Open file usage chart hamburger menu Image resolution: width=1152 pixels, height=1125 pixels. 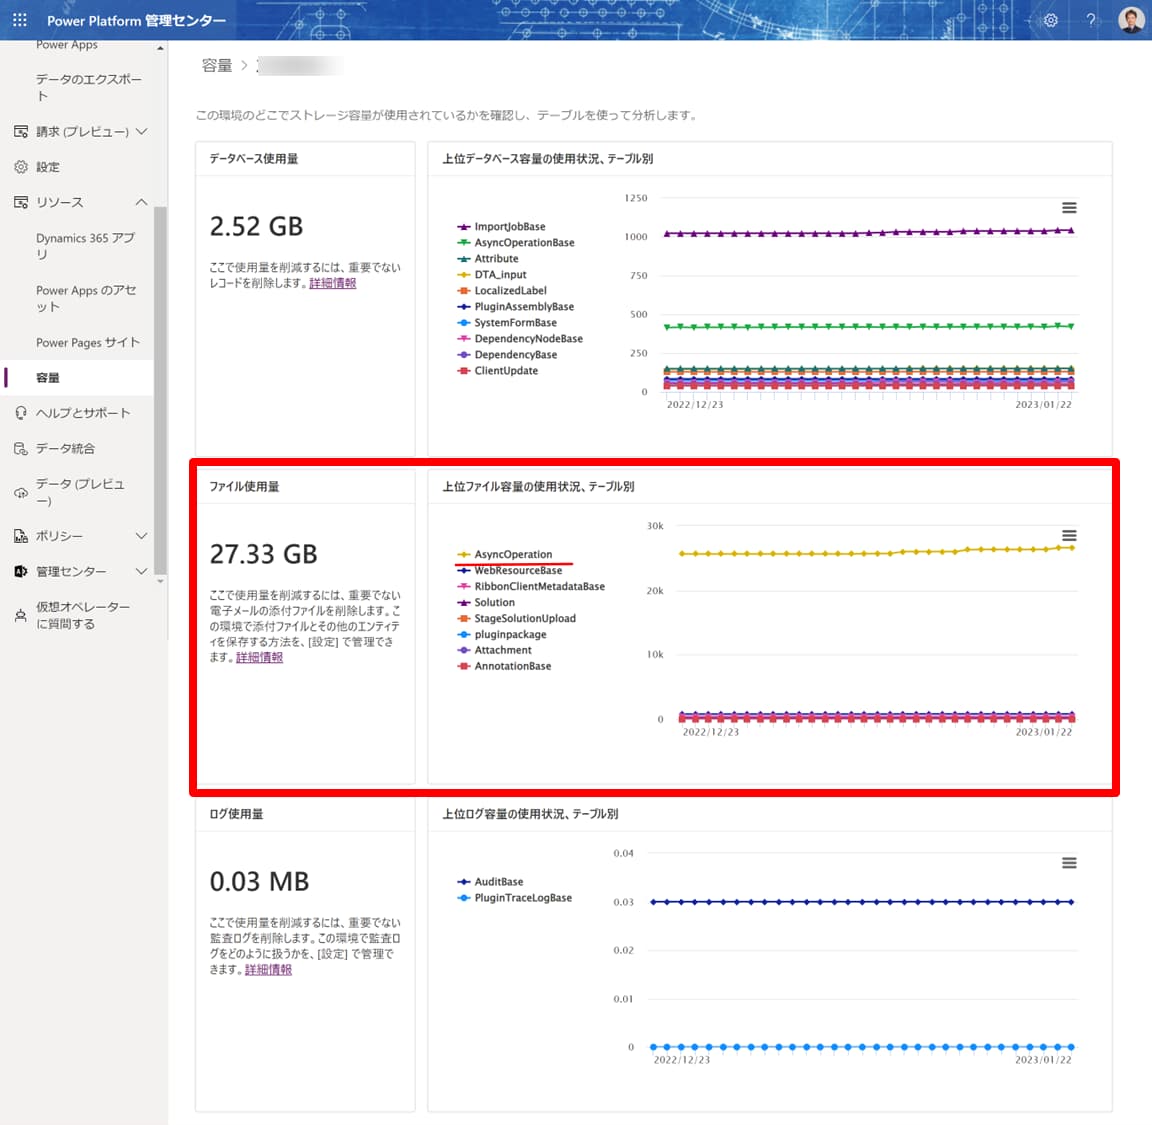[1069, 536]
